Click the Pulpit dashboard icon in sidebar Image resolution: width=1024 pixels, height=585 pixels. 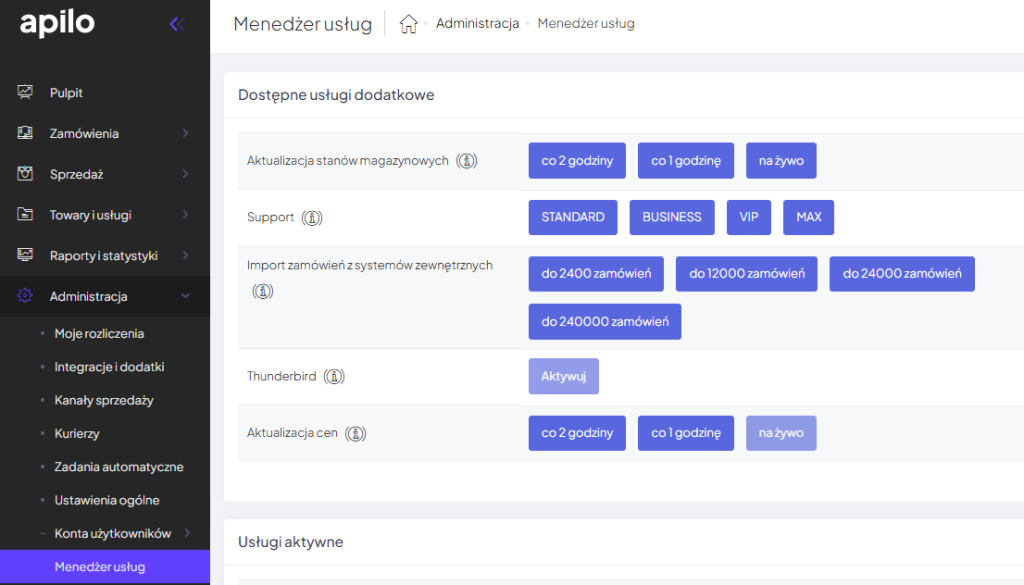[26, 93]
